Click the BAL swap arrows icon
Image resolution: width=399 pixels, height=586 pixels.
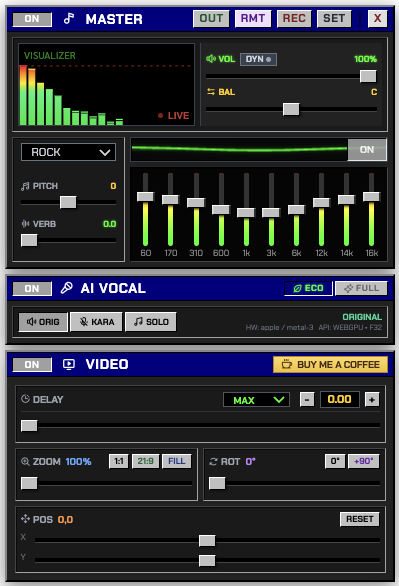(211, 92)
